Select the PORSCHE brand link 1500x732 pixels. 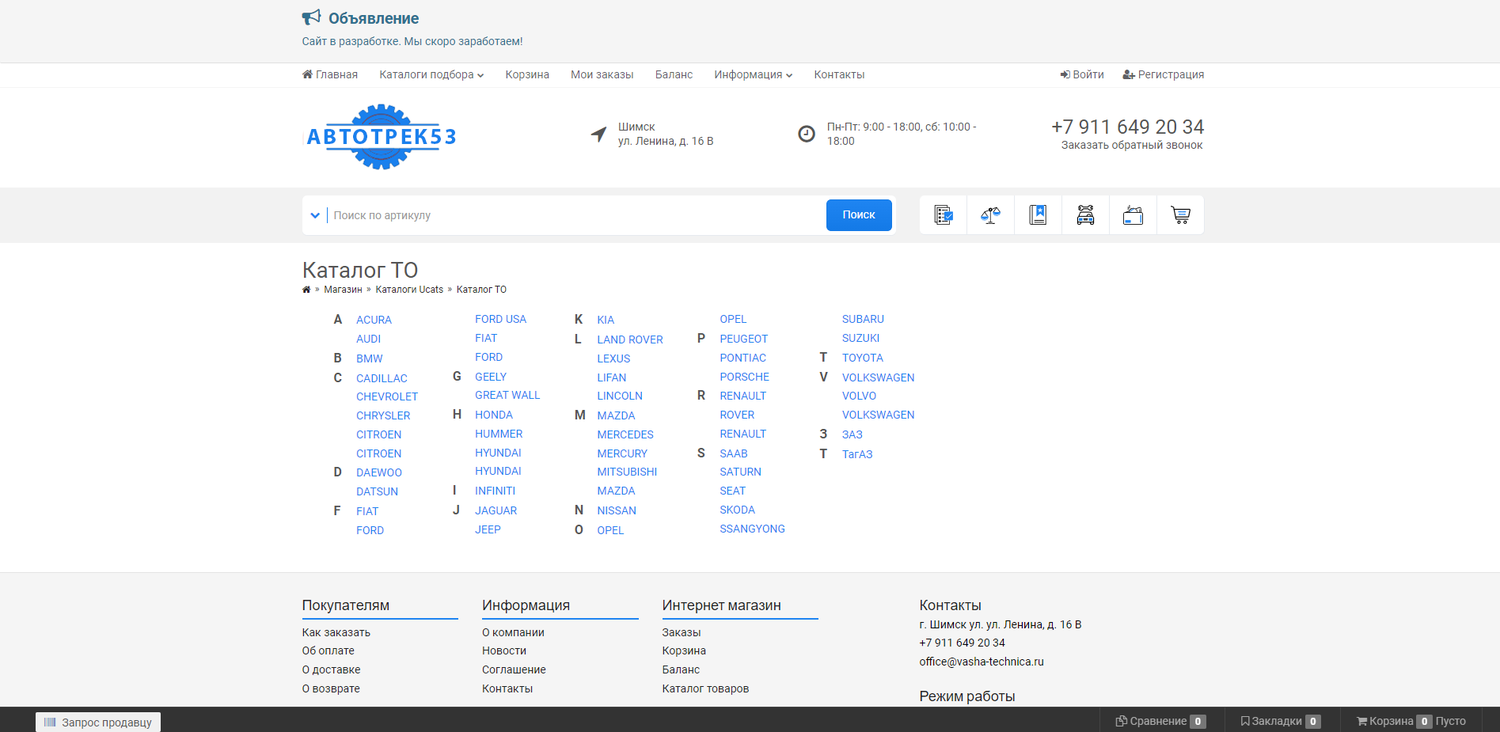tap(745, 377)
